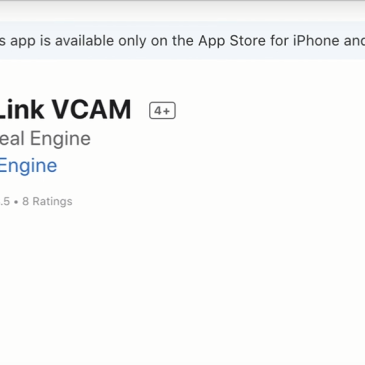365x365 pixels.
Task: Select the Link VCAM app title
Action: tap(65, 109)
